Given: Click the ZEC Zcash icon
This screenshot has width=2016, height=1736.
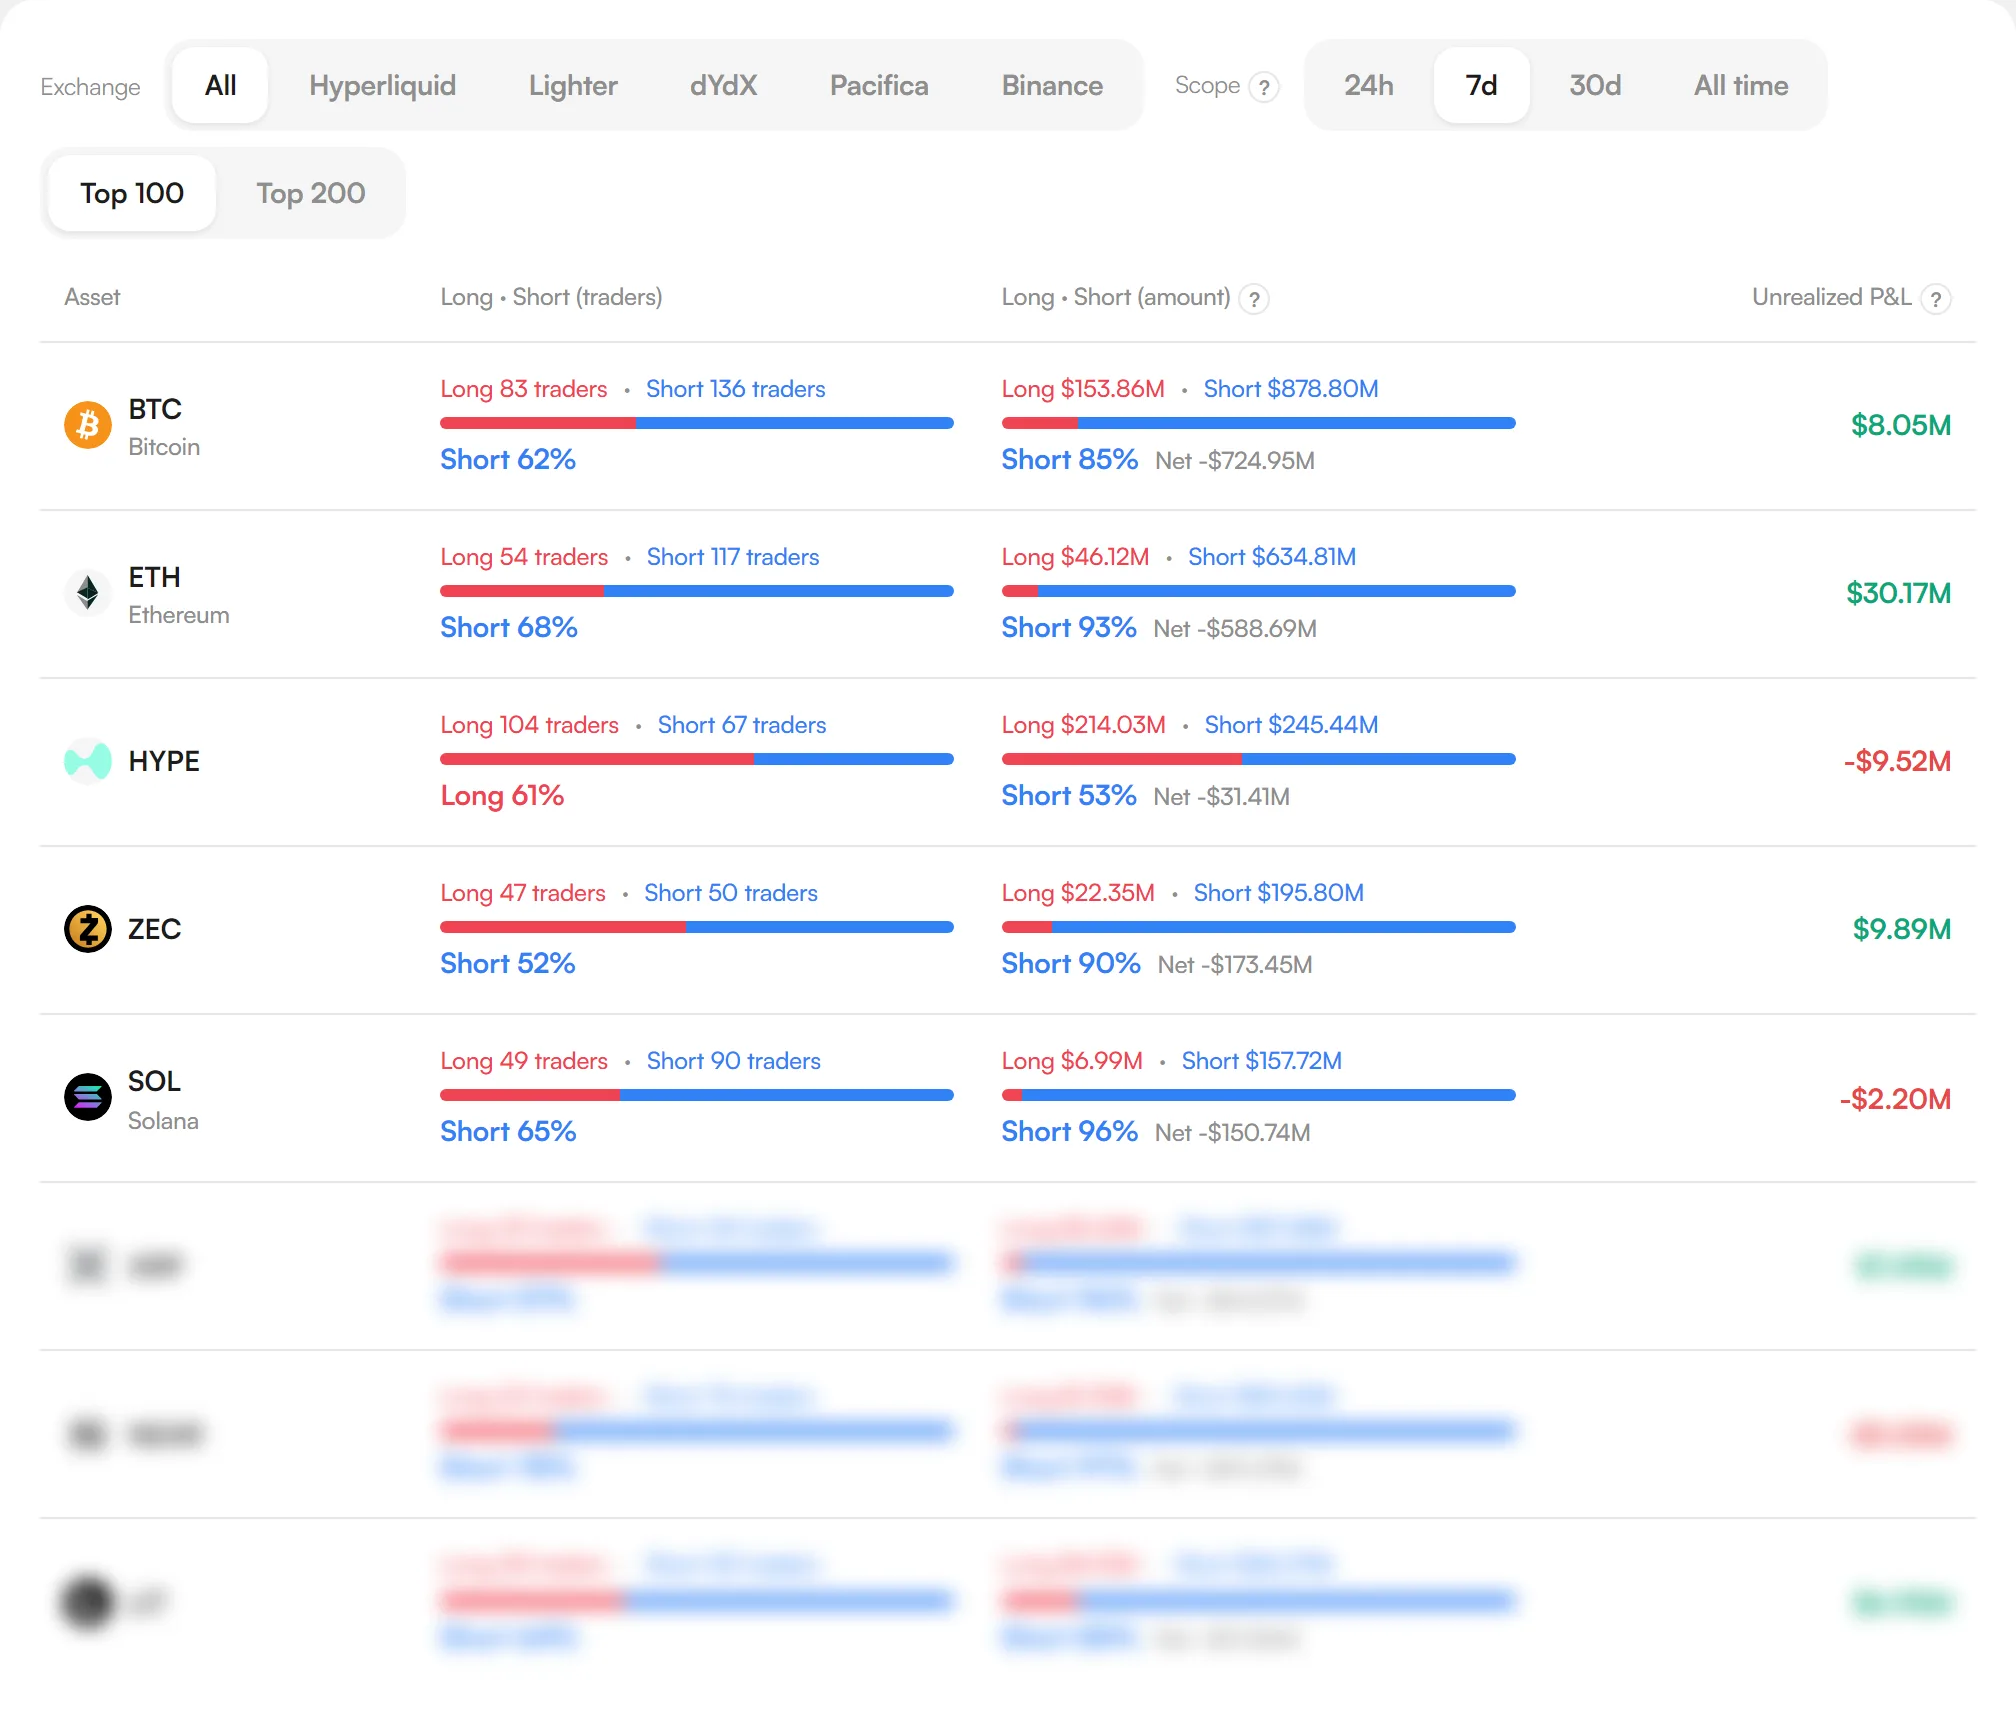Looking at the screenshot, I should (88, 929).
